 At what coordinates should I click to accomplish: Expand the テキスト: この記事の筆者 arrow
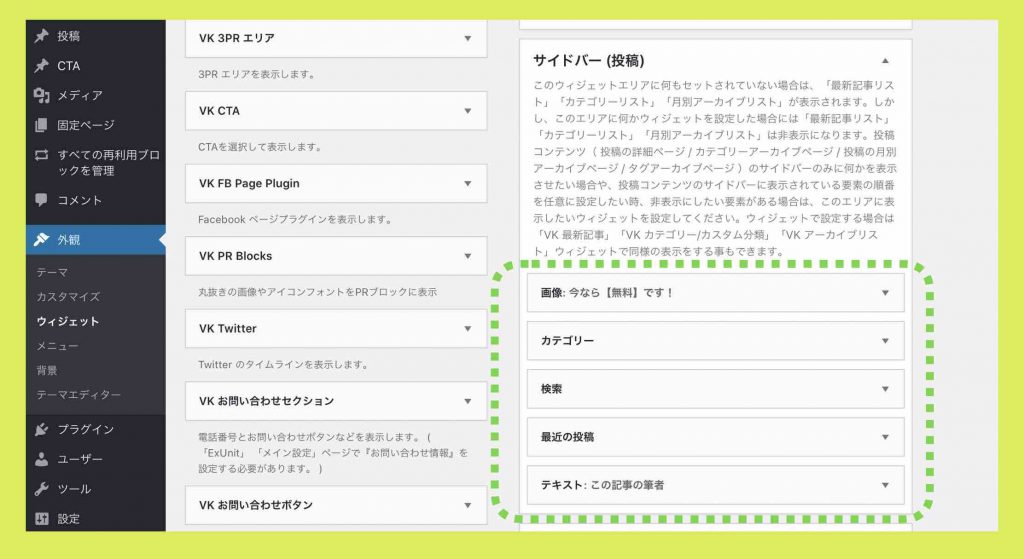885,485
